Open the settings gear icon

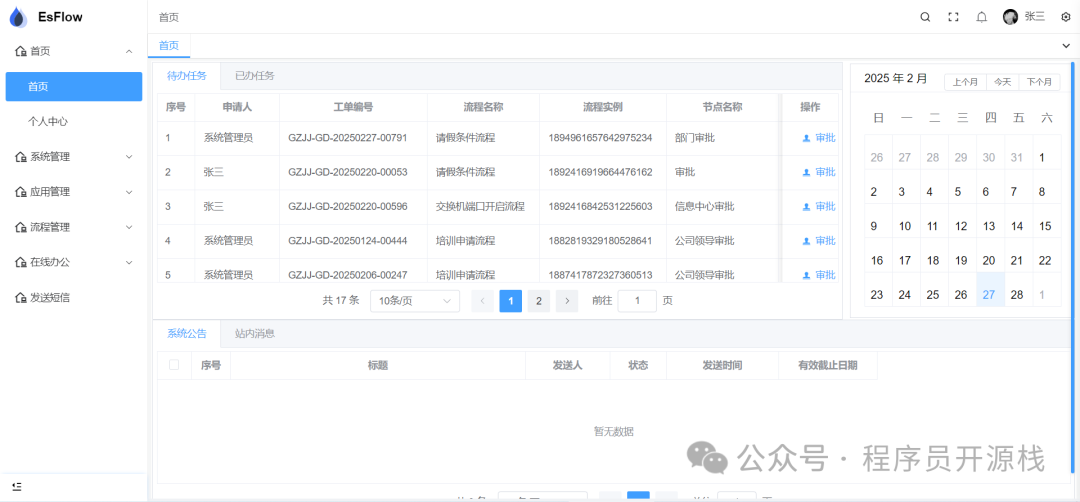(1066, 17)
